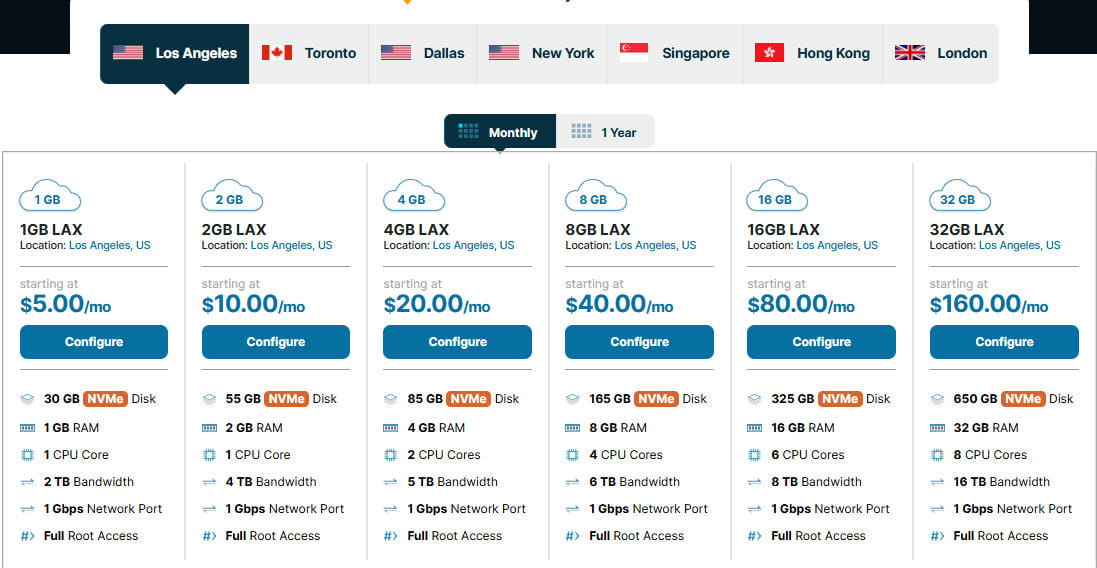
Task: Click the $160.00/mo price
Action: tap(989, 304)
